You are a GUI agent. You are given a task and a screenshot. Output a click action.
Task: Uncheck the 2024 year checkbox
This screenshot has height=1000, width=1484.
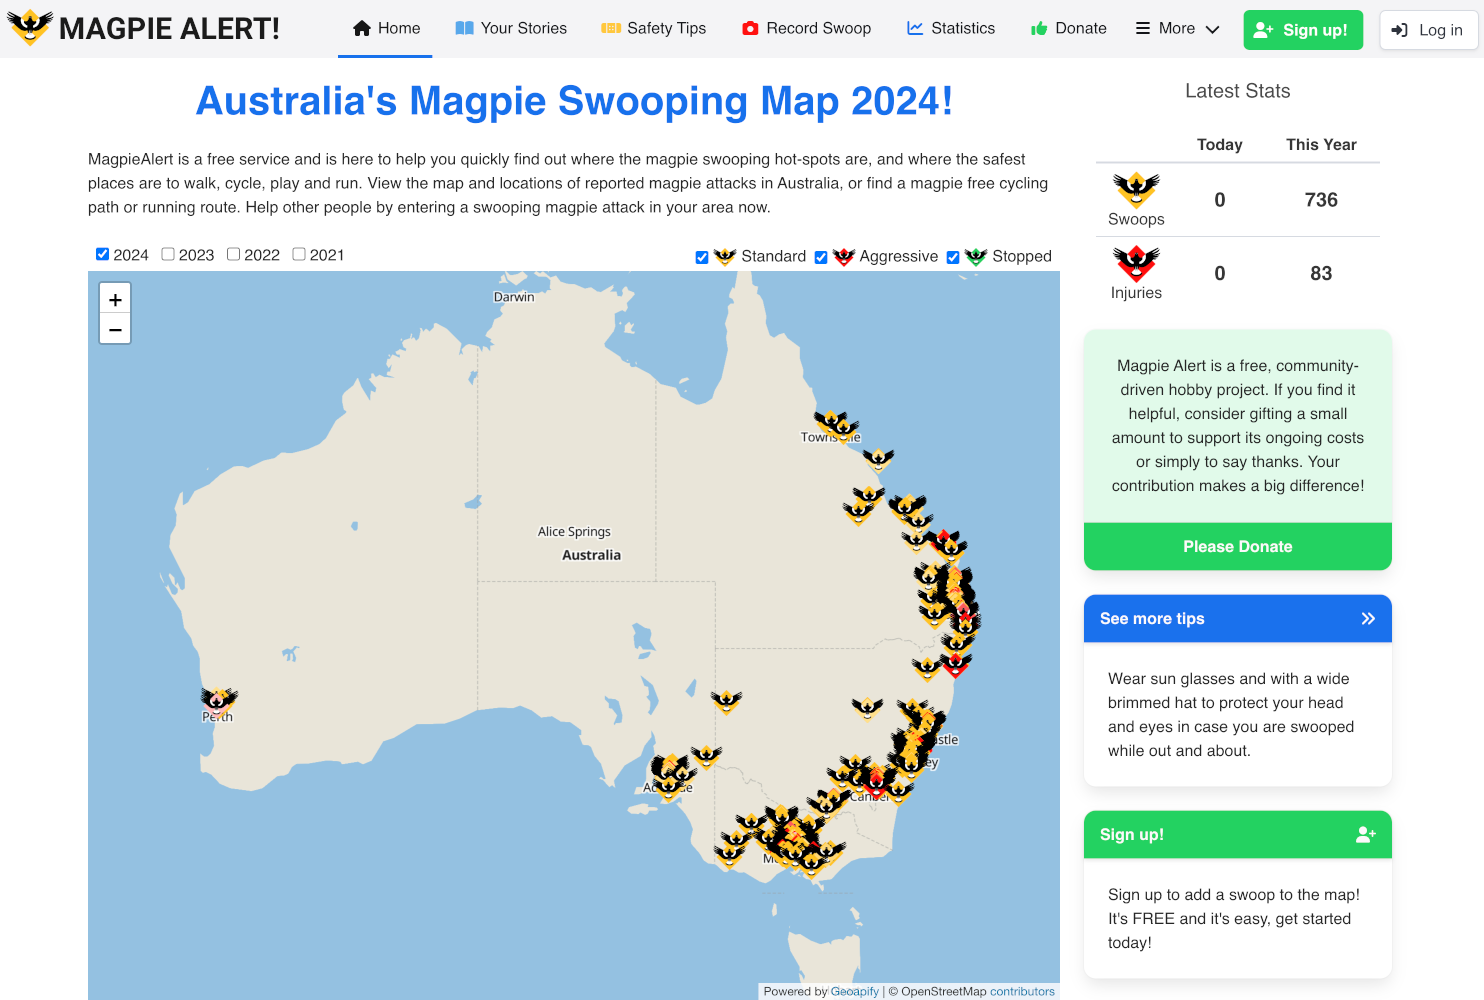[102, 254]
